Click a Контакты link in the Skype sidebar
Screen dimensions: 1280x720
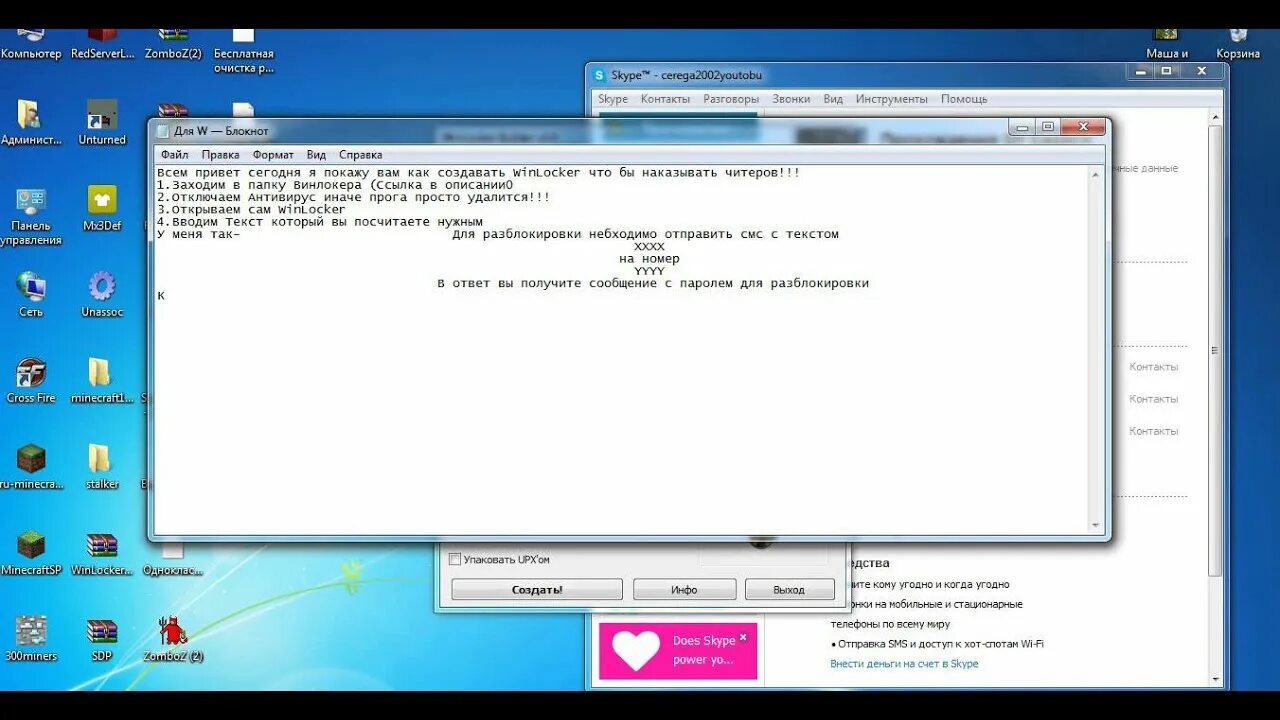[1153, 367]
